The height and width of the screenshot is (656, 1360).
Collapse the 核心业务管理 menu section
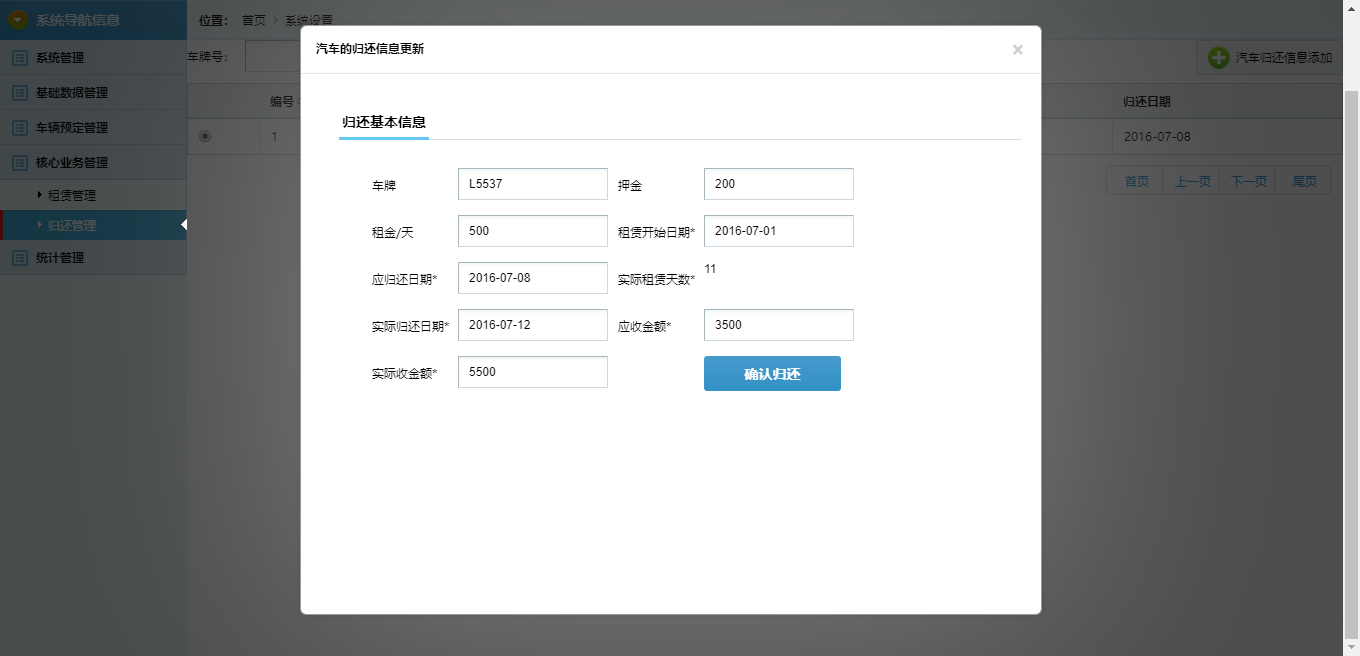pyautogui.click(x=70, y=161)
